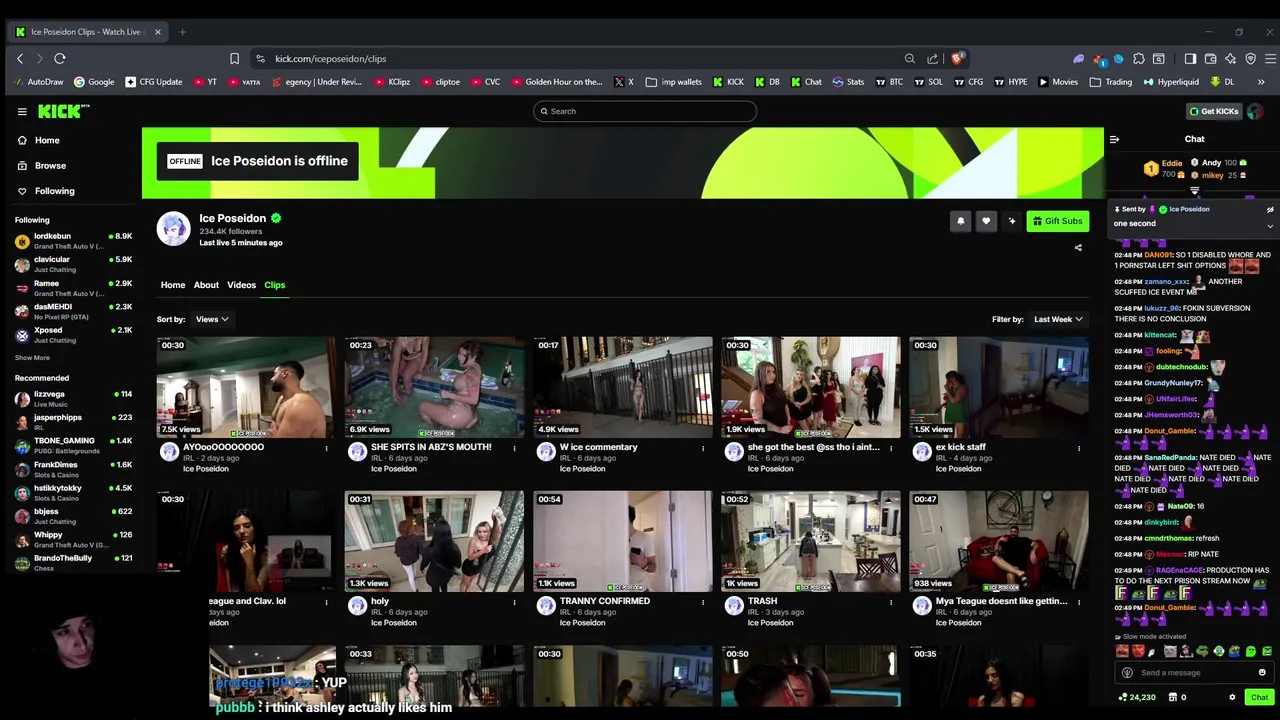Select the Clips tab
This screenshot has width=1280, height=720.
point(274,285)
